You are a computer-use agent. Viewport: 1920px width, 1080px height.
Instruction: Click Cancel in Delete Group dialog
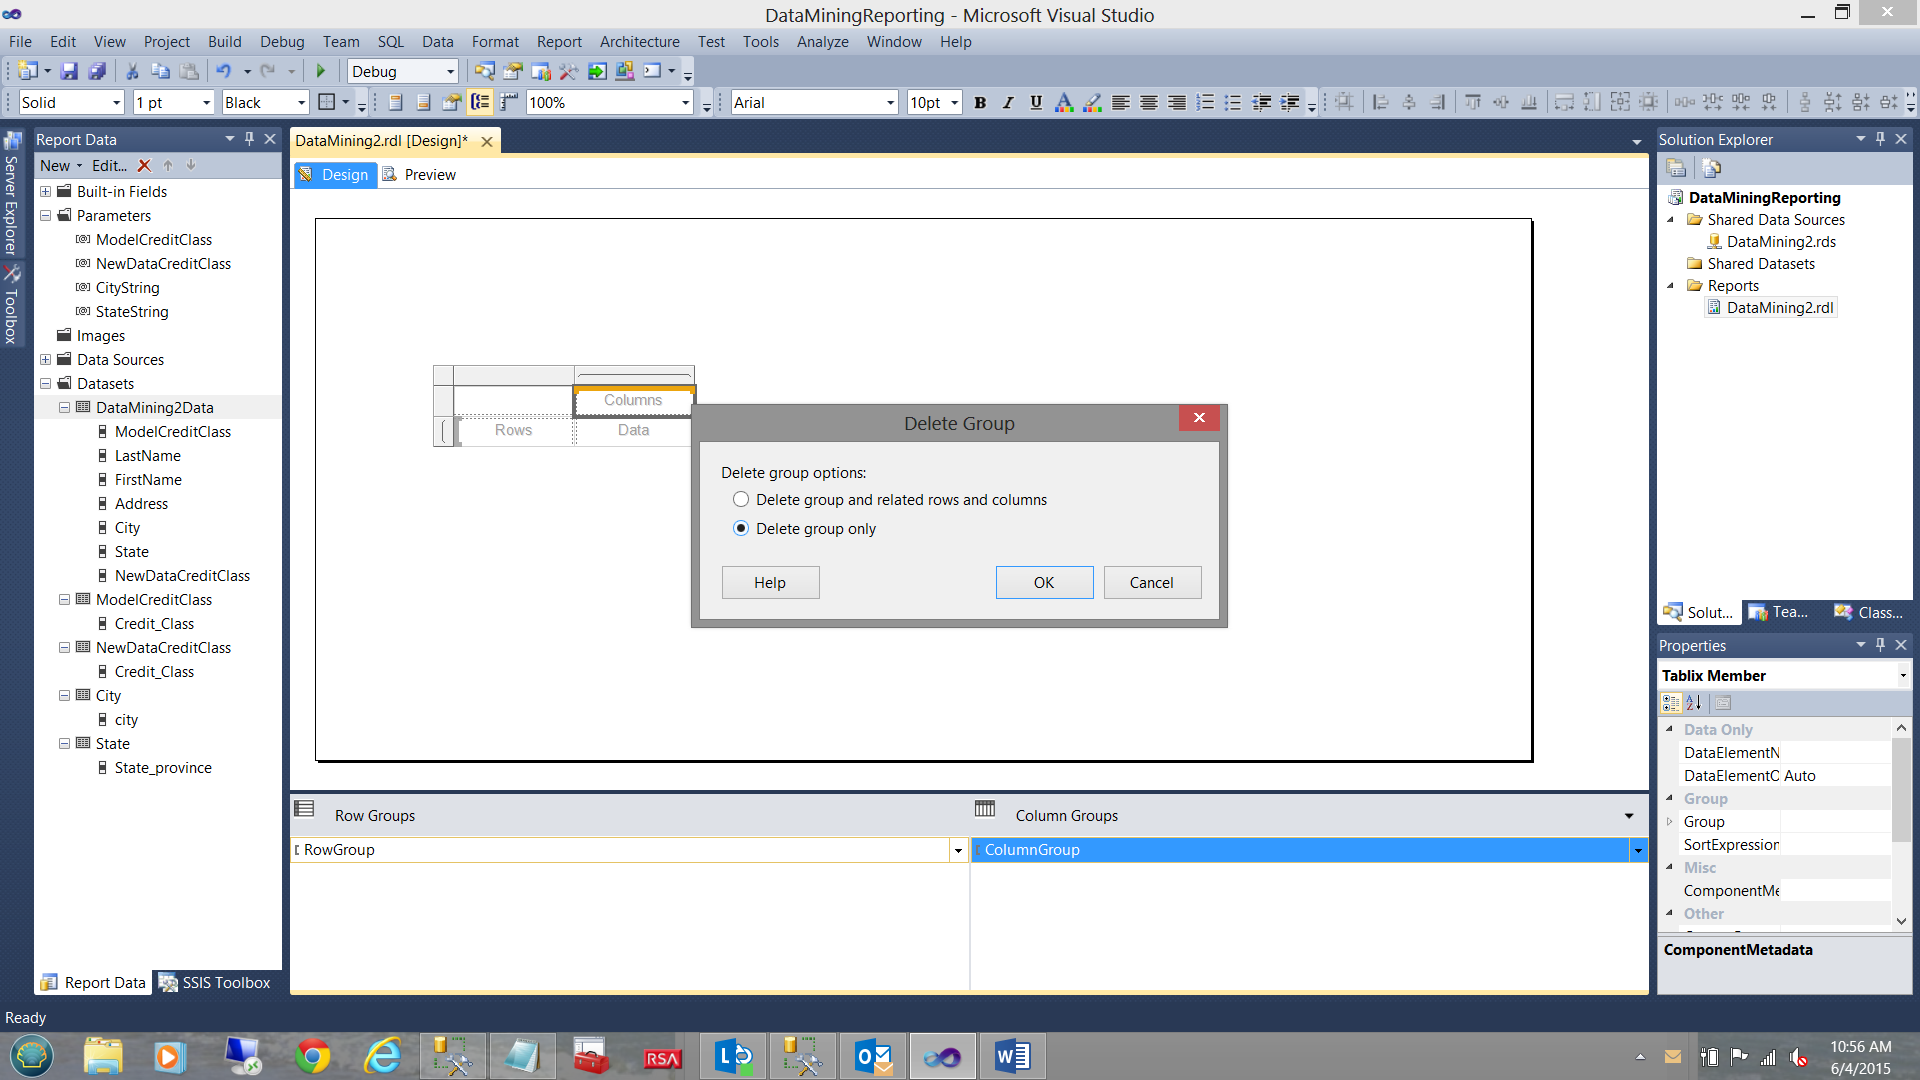pyautogui.click(x=1152, y=582)
